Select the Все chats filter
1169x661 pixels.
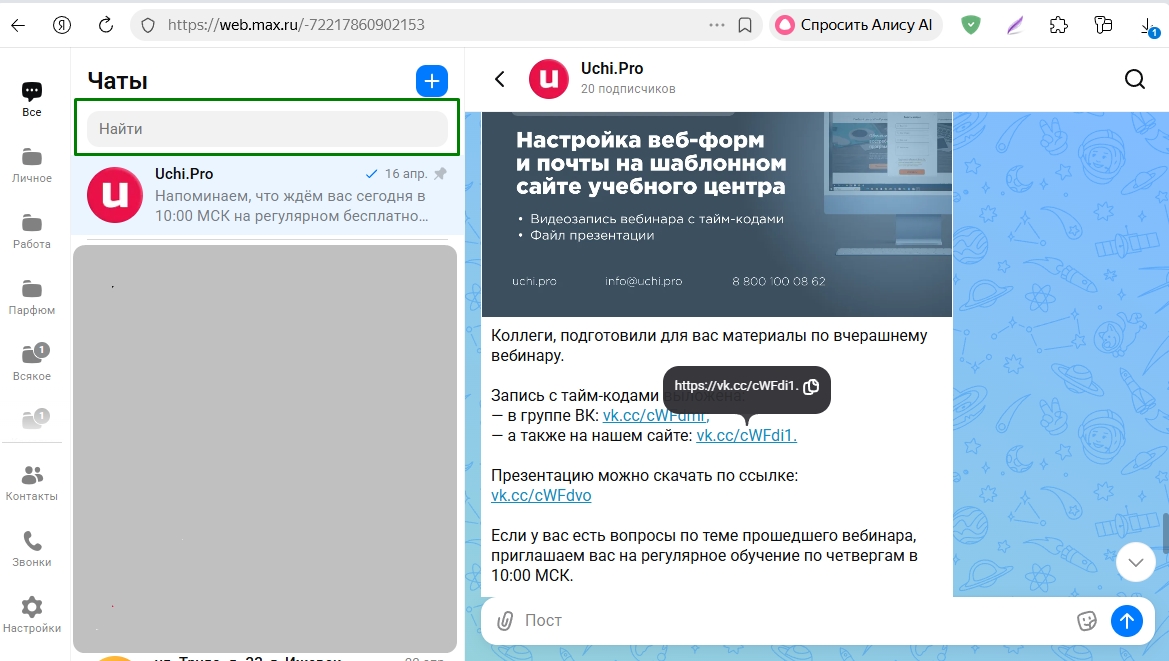[32, 96]
